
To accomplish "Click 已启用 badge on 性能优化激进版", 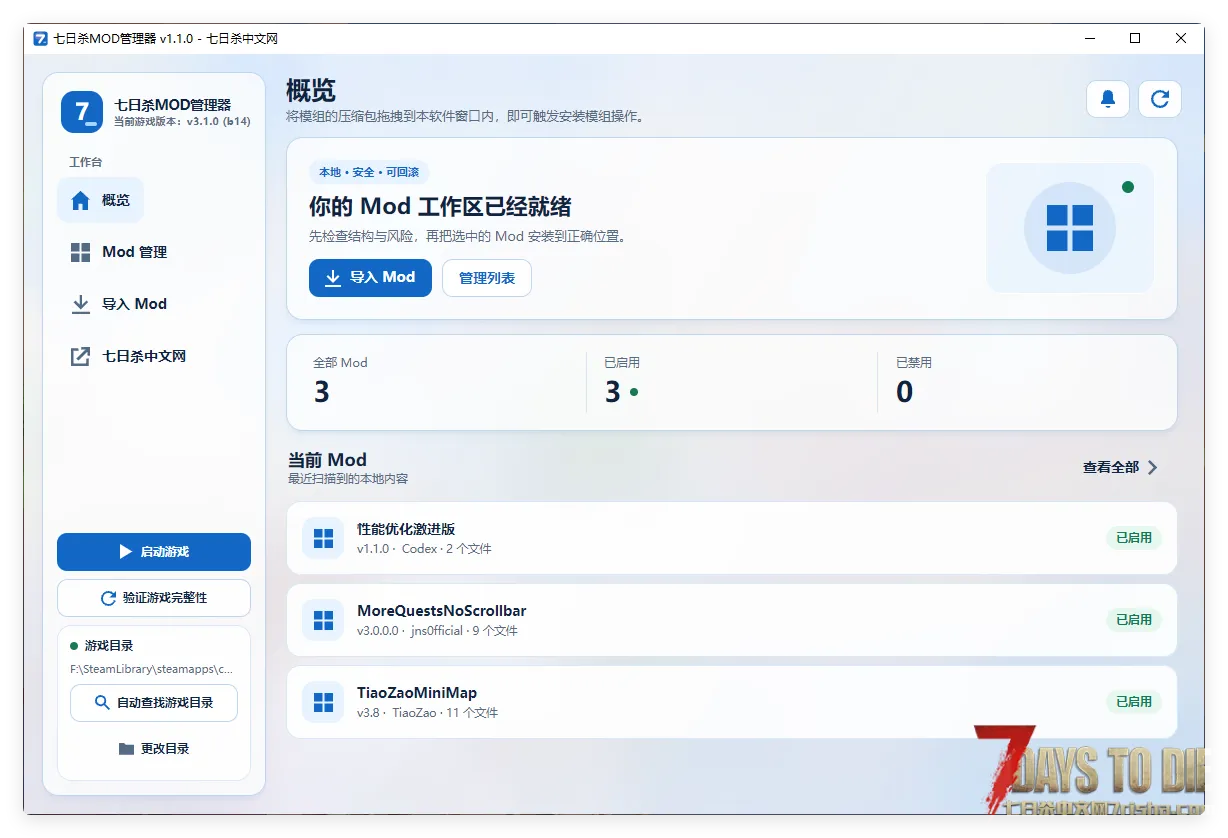I will click(1134, 538).
